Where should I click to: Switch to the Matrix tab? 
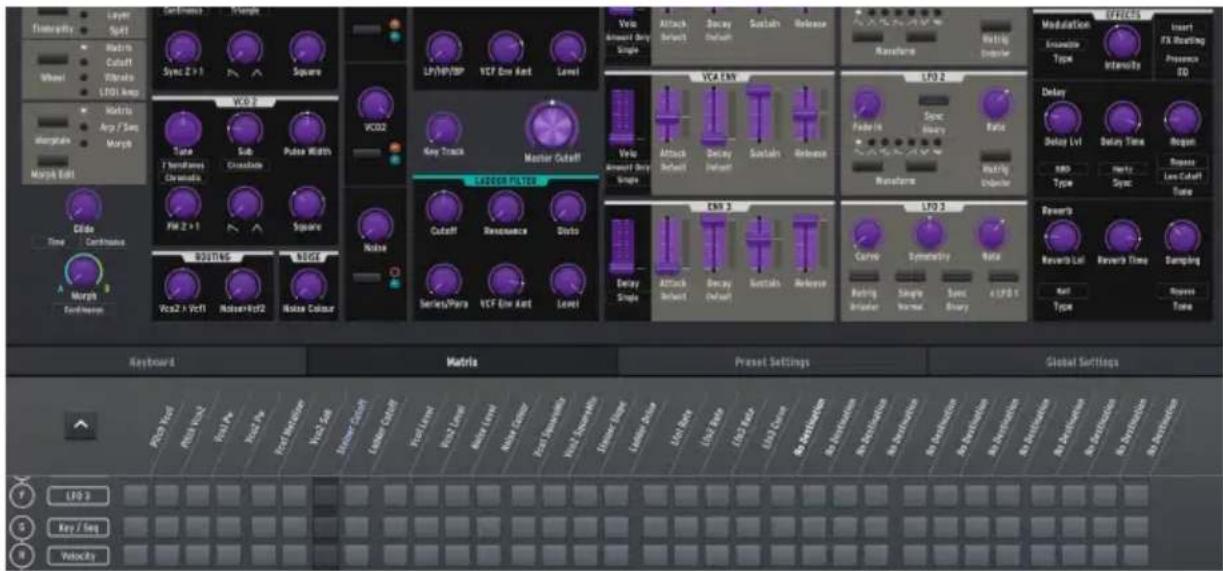click(461, 362)
